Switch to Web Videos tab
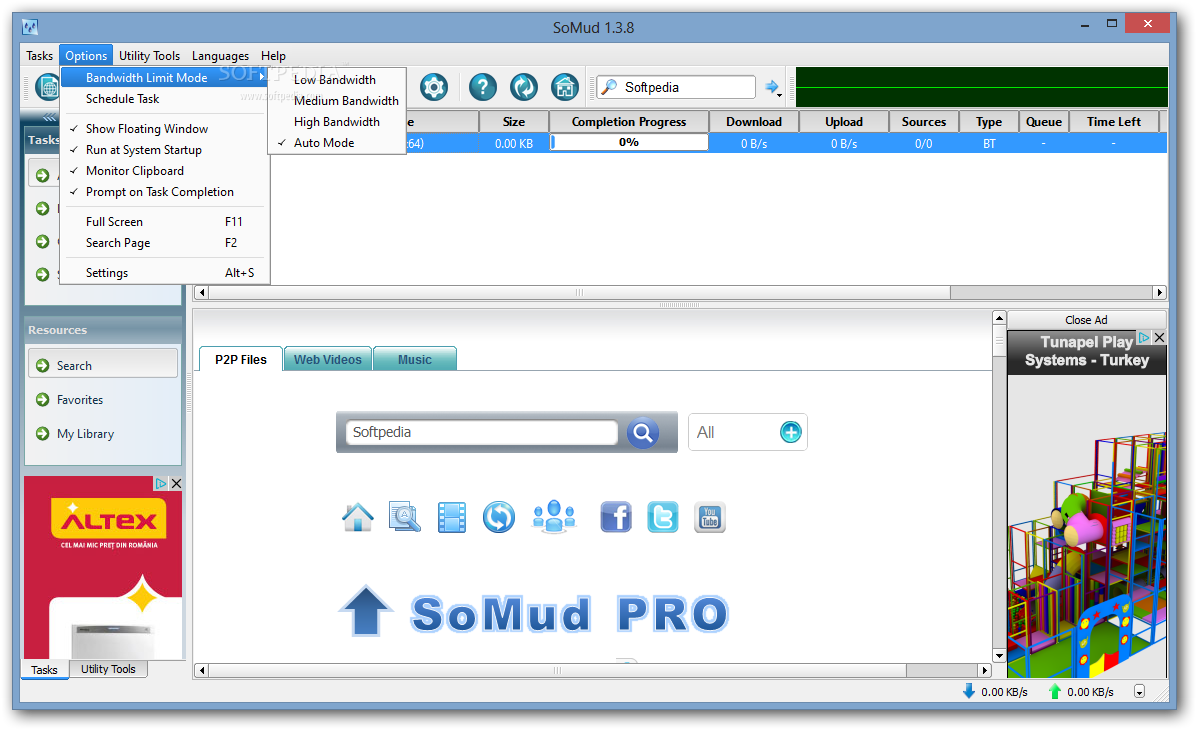 click(x=327, y=359)
